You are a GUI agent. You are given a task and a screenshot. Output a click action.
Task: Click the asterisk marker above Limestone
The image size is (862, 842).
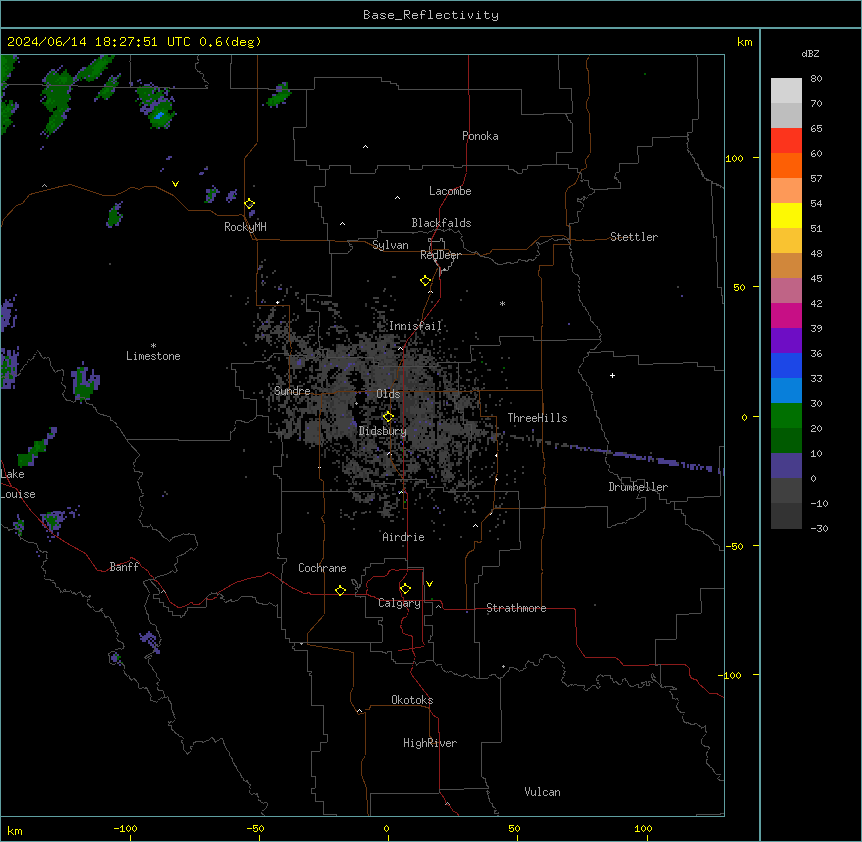pyautogui.click(x=153, y=346)
